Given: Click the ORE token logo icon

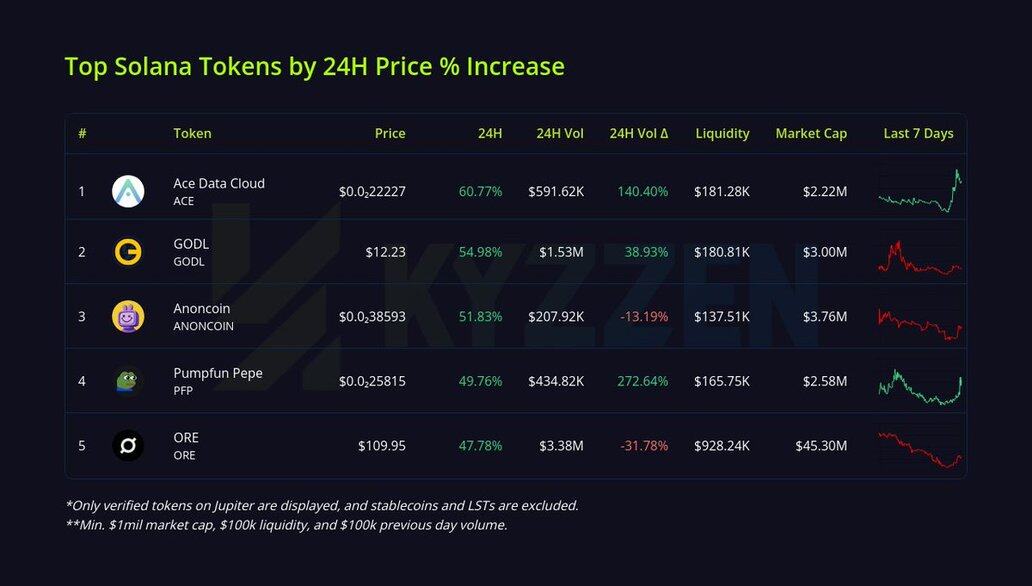Looking at the screenshot, I should pyautogui.click(x=128, y=445).
